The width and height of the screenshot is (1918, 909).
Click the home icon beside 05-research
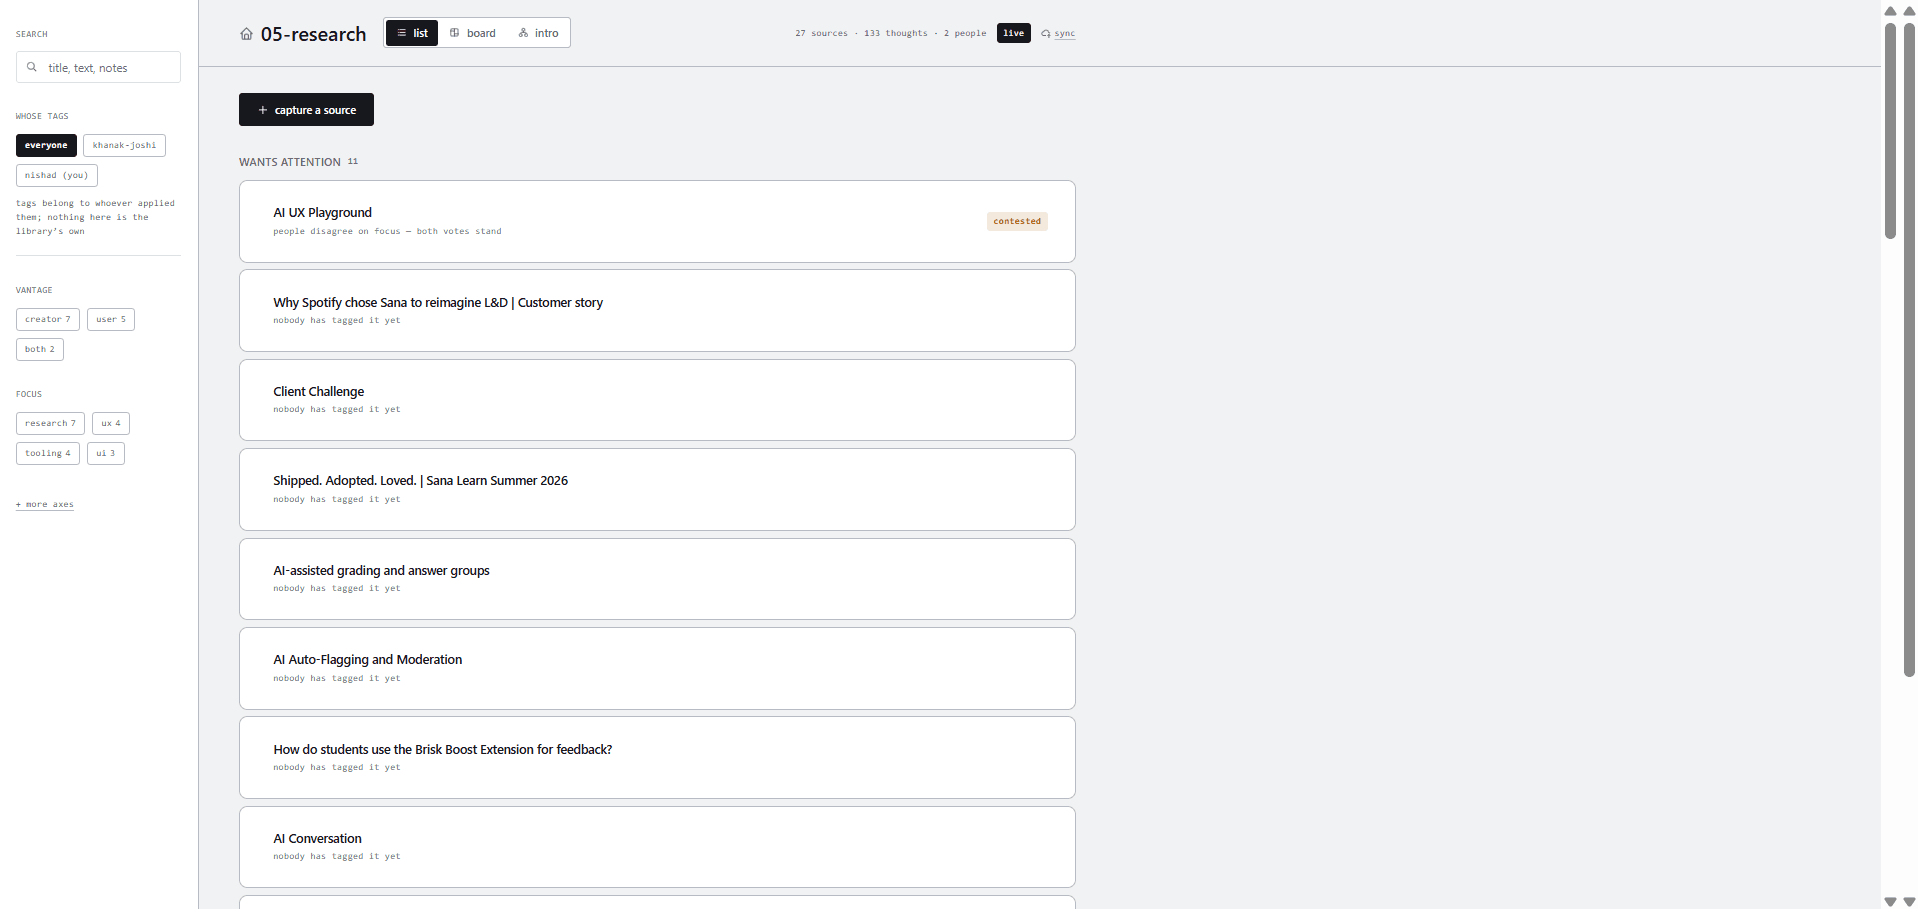coord(246,34)
